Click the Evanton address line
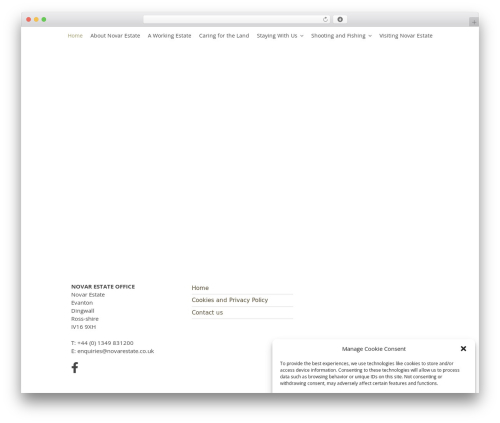Image resolution: width=500 pixels, height=423 pixels. click(x=82, y=303)
